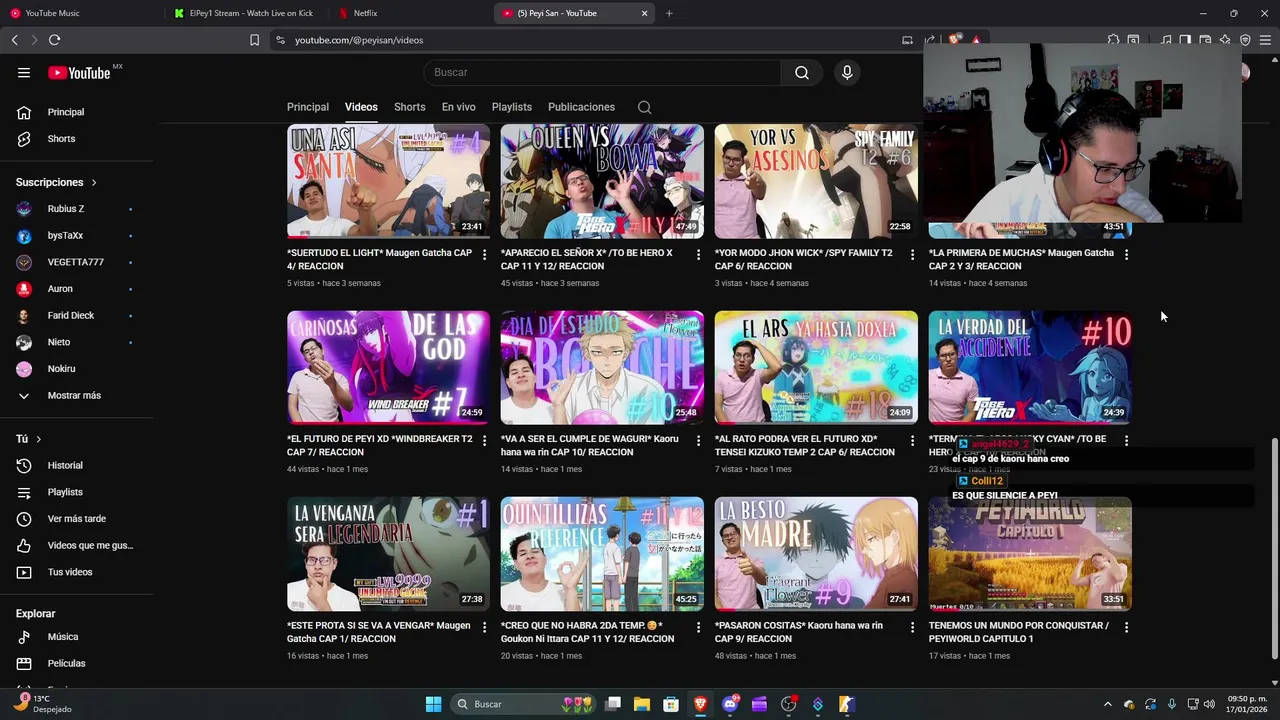Open options menu for EL FUTURO DE PEYI video
The width and height of the screenshot is (1280, 720).
484,441
